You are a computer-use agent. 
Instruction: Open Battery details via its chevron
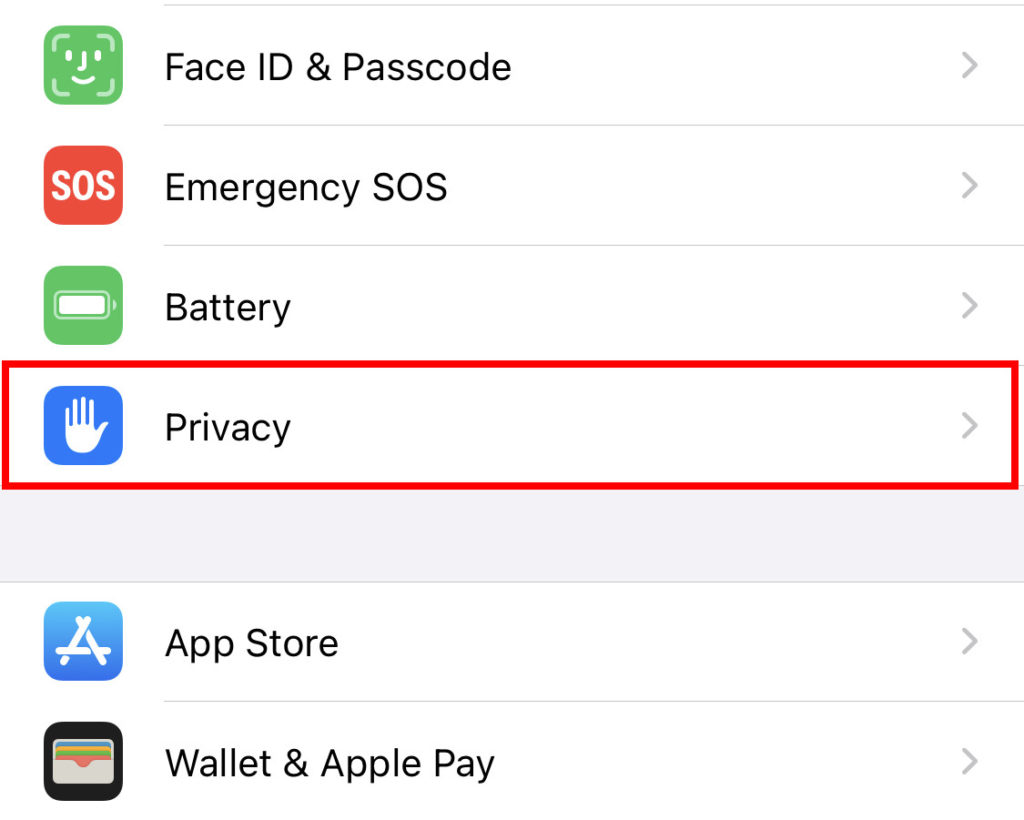point(969,306)
